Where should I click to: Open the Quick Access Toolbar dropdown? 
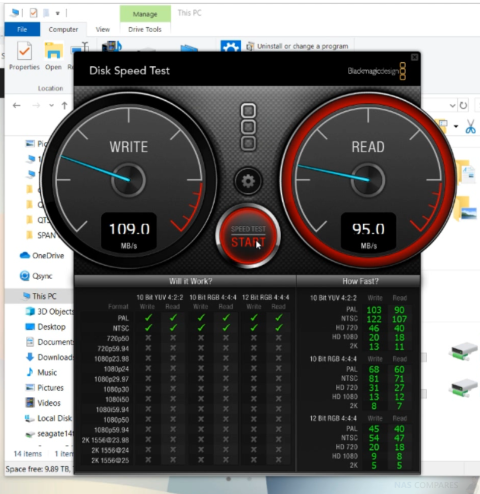[x=58, y=13]
